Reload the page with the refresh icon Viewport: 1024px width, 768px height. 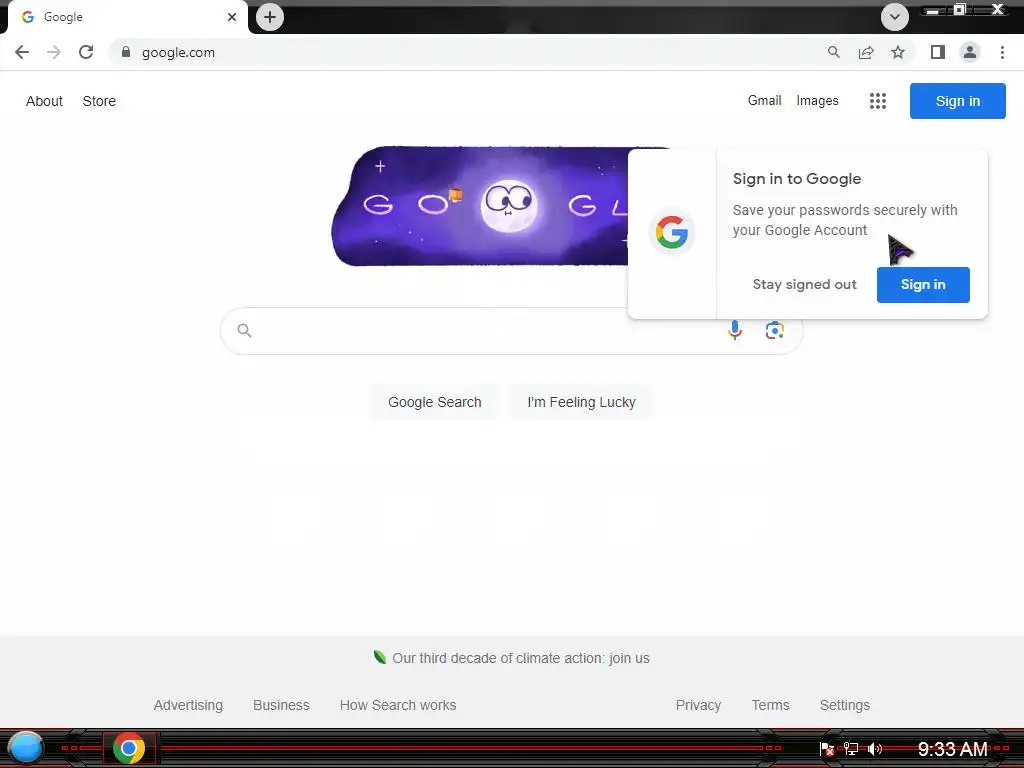coord(86,52)
